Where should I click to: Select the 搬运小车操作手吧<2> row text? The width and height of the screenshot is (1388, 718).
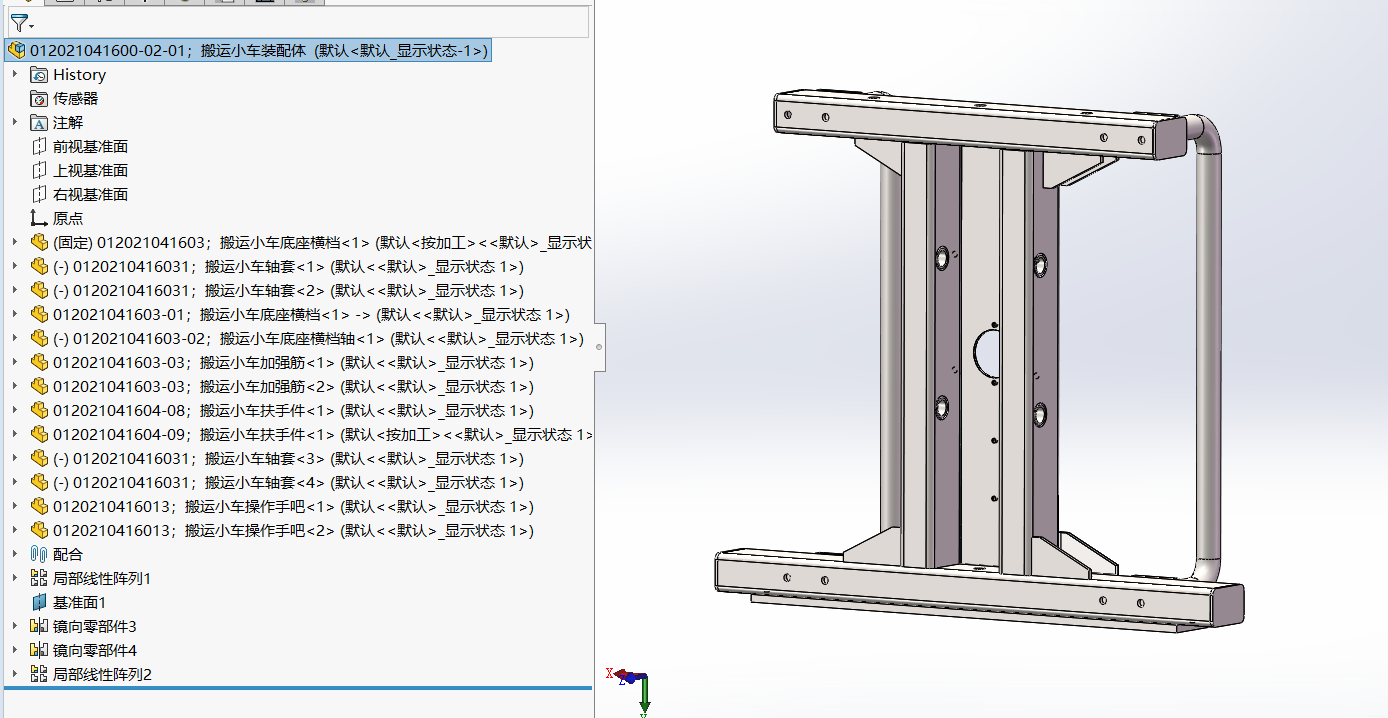click(293, 531)
